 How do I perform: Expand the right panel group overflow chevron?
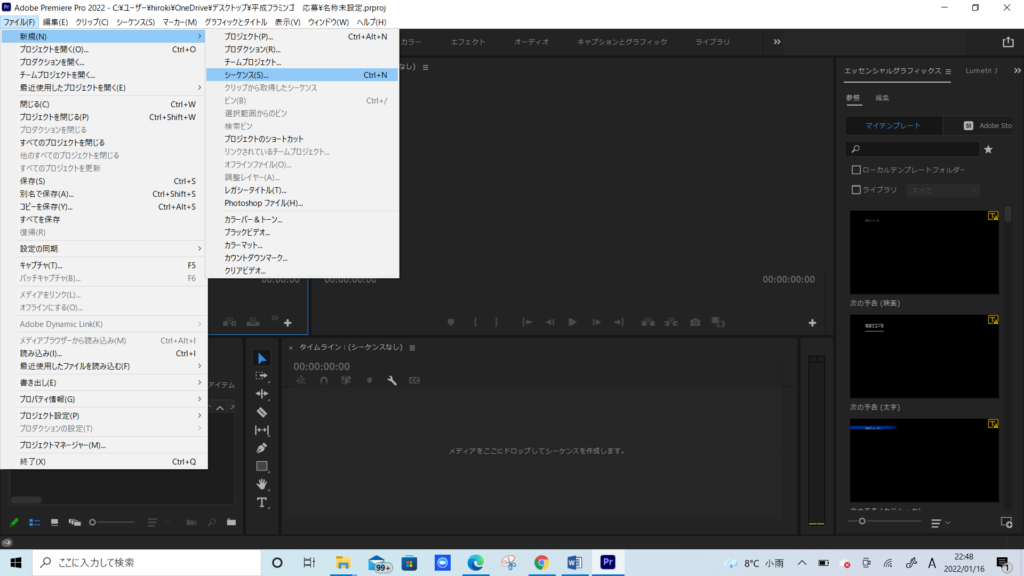1017,71
